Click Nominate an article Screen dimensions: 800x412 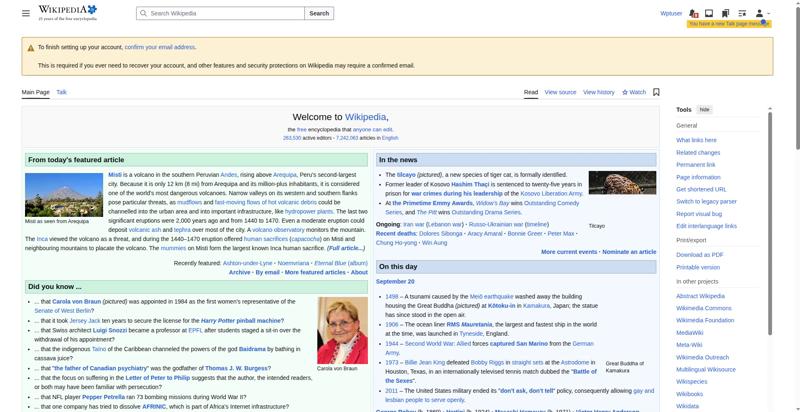[629, 252]
